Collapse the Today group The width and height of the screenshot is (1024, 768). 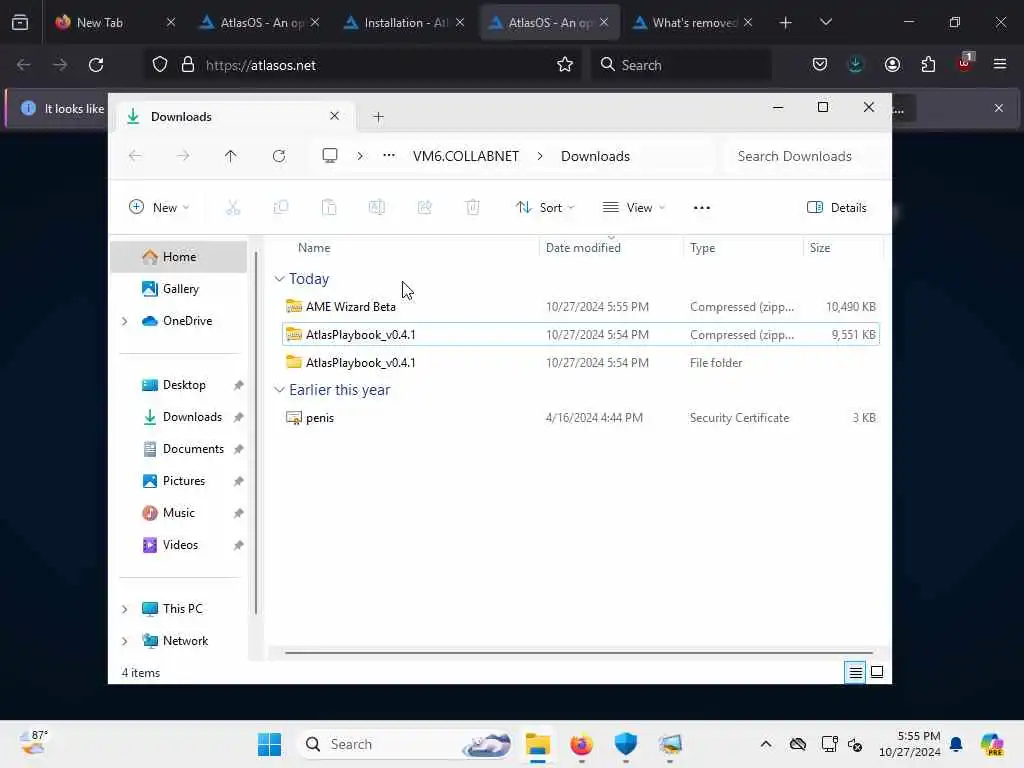tap(280, 279)
